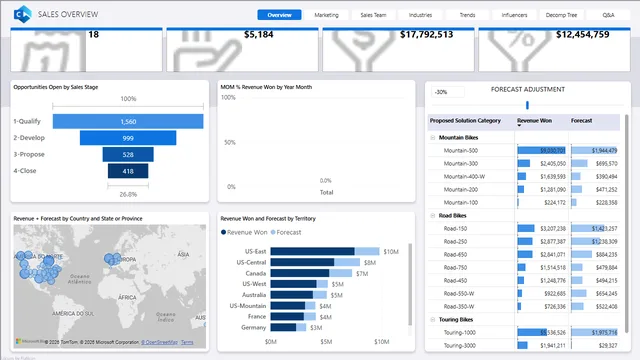This screenshot has width=640, height=360.
Task: Select the US-Central revenue bar
Action: click(x=302, y=262)
